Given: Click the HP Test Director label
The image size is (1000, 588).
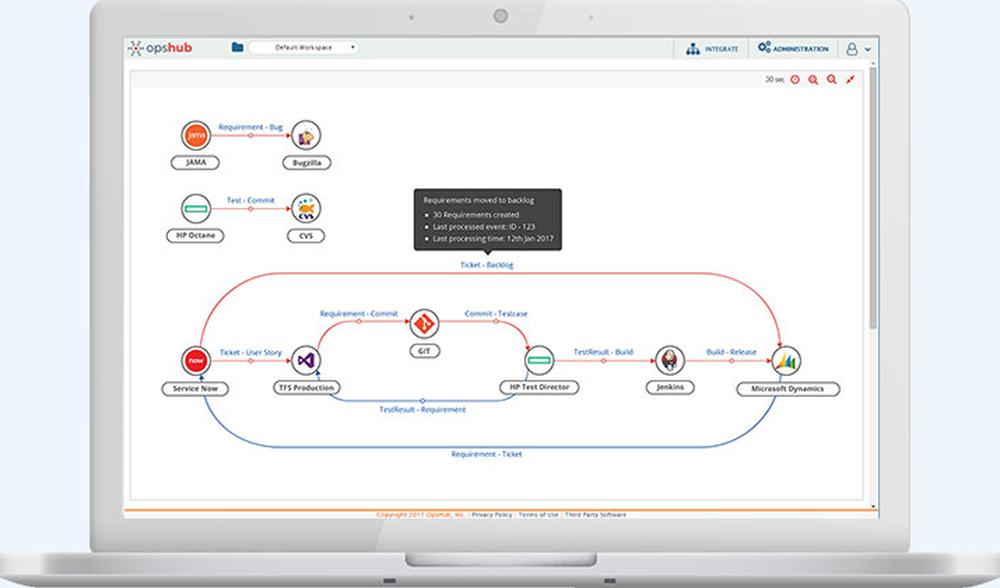Looking at the screenshot, I should point(540,387).
